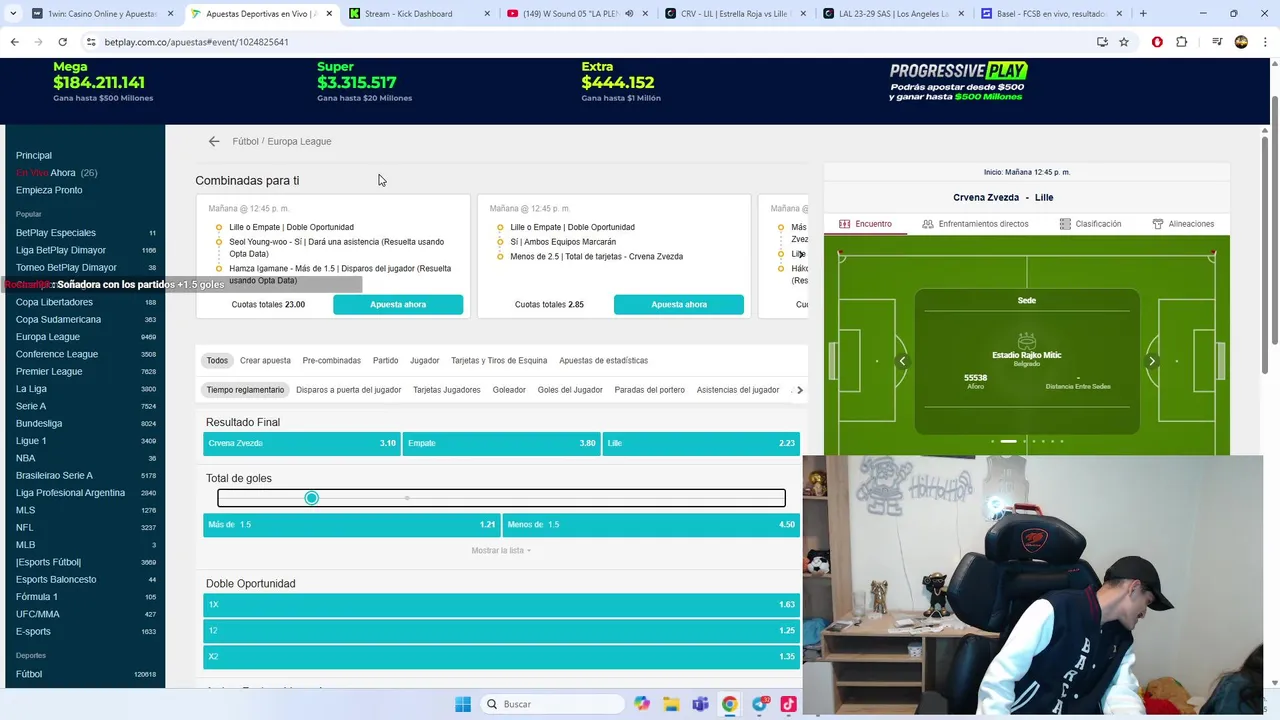Open BetPlay Especiales in the sidebar
Screen dimensions: 1280x720
[x=56, y=233]
